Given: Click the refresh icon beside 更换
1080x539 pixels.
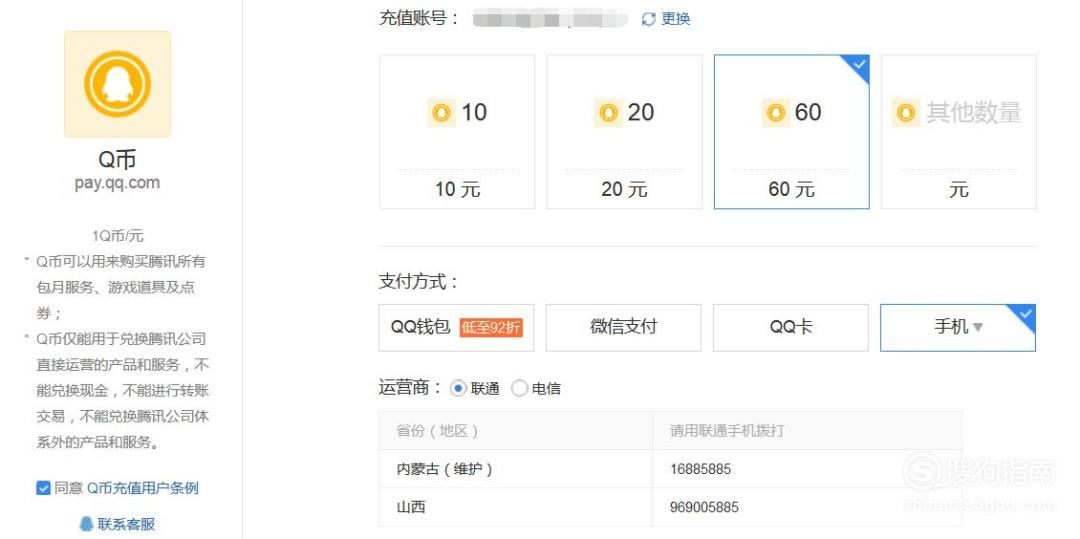Looking at the screenshot, I should click(x=648, y=19).
